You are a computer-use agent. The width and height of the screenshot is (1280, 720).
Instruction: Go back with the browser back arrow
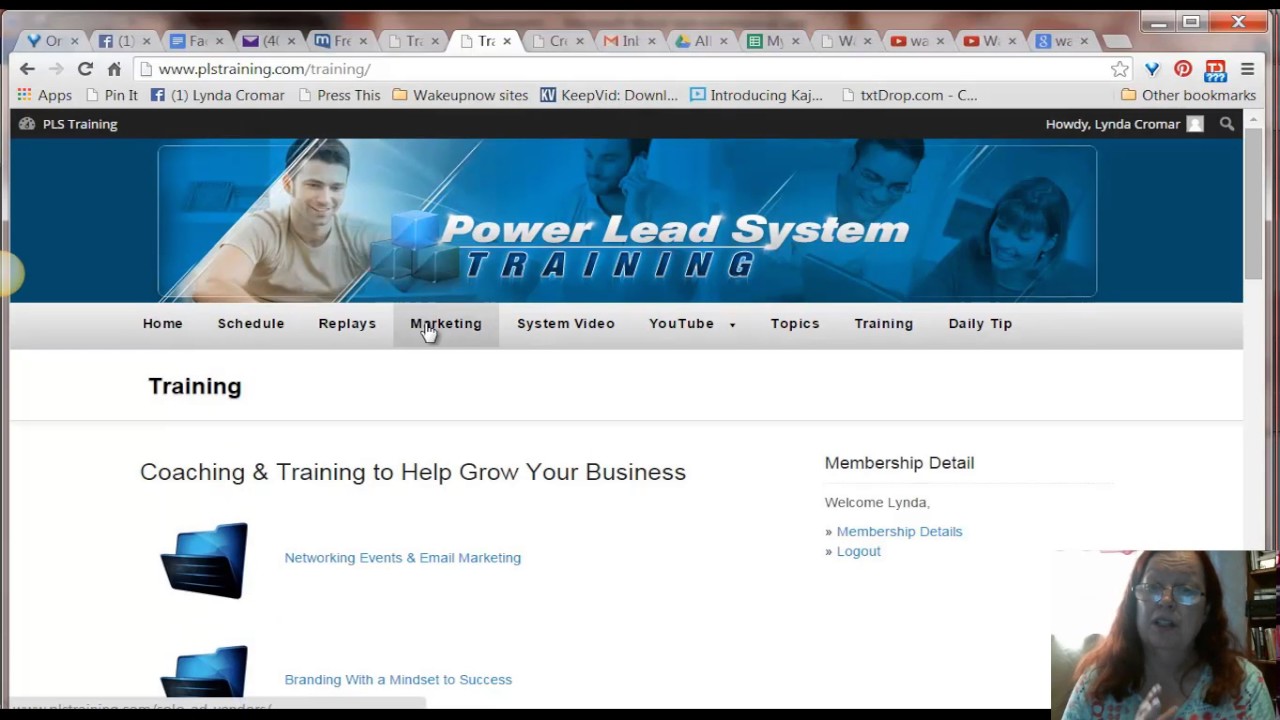click(x=27, y=69)
